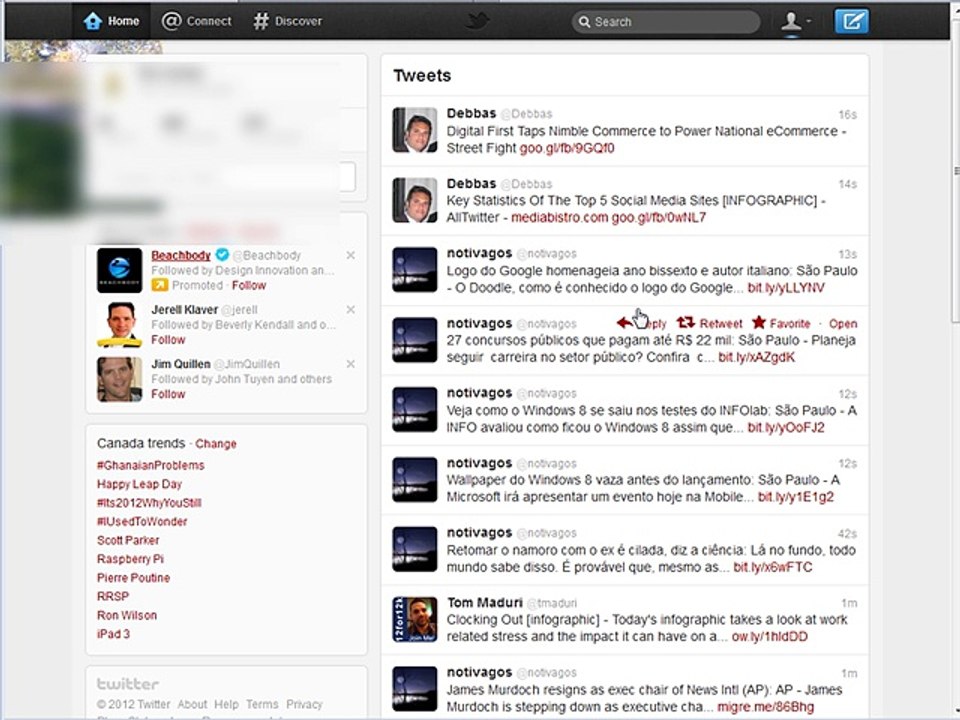Open the Scott Parker trend
Image resolution: width=960 pixels, height=720 pixels.
[x=128, y=541]
